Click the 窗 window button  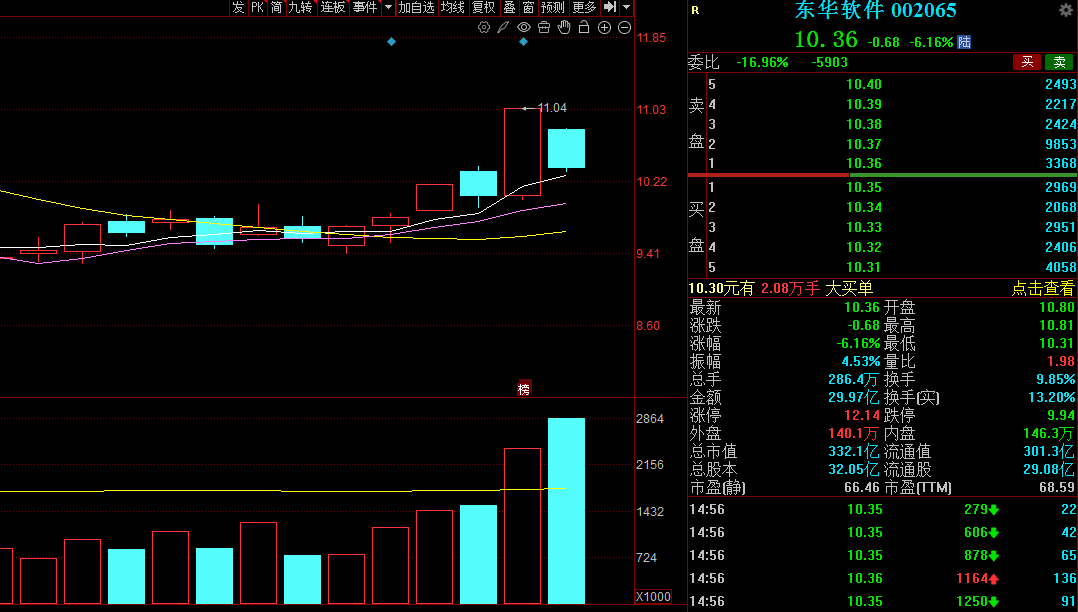pyautogui.click(x=528, y=8)
